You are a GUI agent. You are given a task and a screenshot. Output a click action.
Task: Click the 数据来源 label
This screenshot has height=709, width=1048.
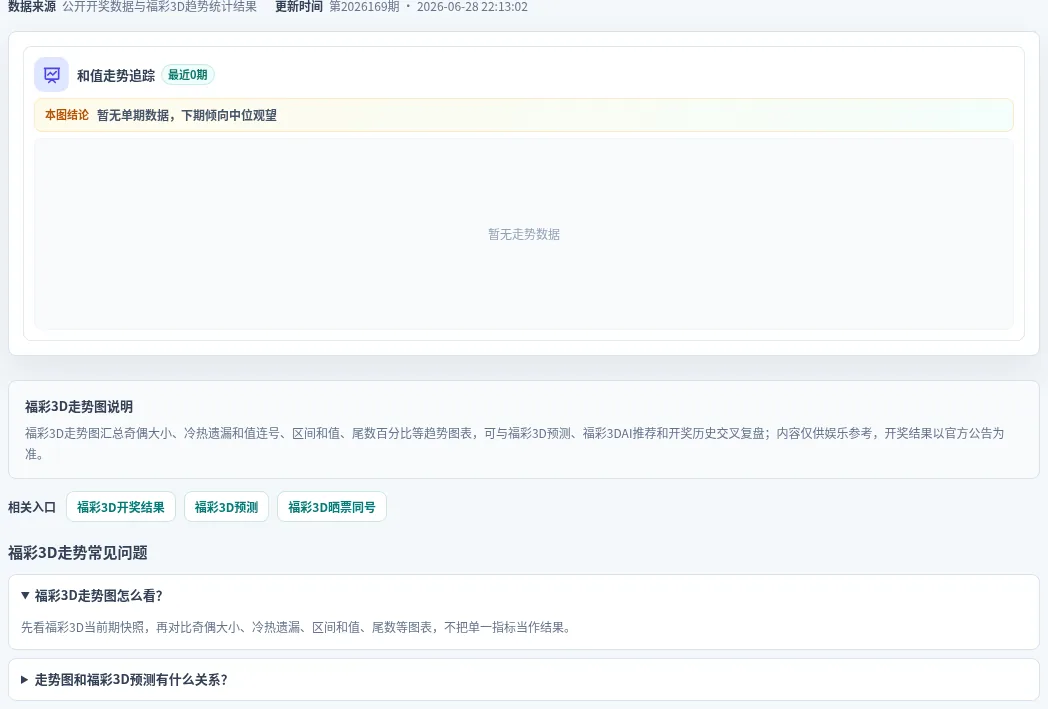point(31,7)
